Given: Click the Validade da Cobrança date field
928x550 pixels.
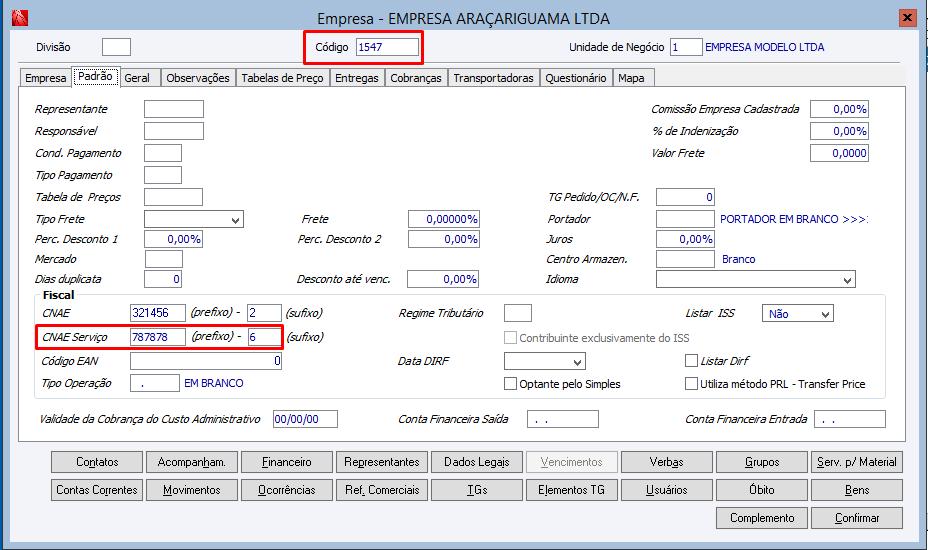Looking at the screenshot, I should (305, 419).
